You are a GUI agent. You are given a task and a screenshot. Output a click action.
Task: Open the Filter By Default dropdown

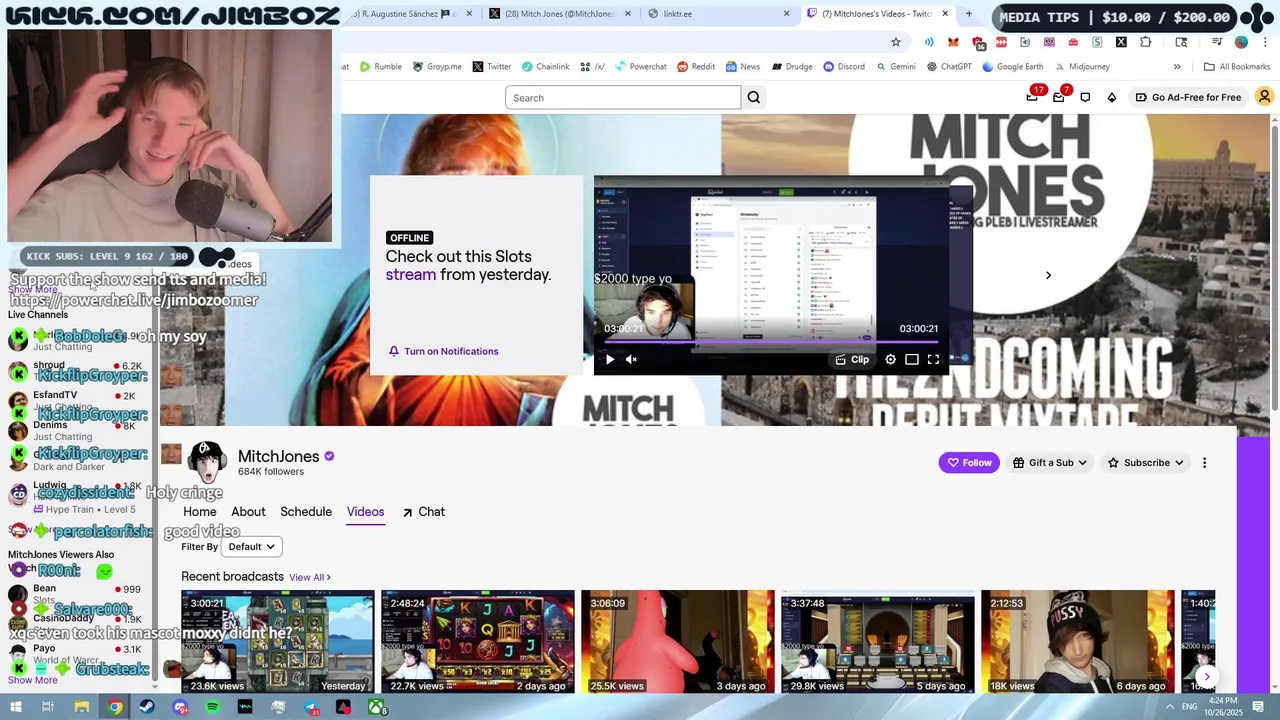[251, 547]
